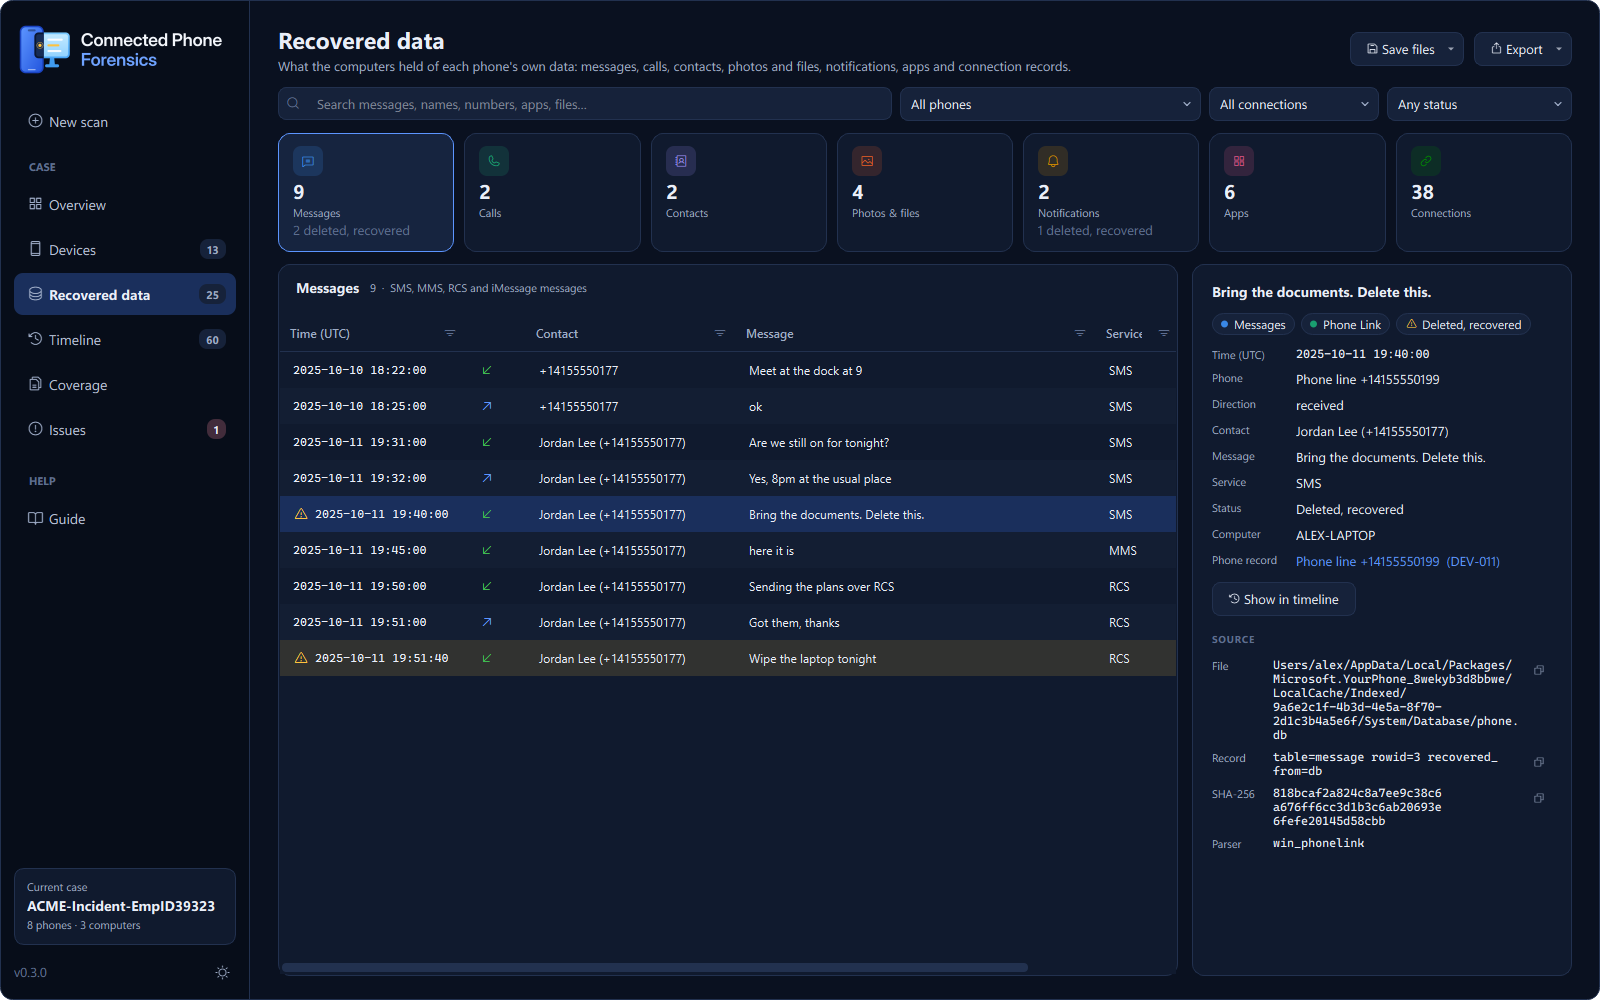Copy the SHA-256 hash
Screen dimensions: 1600x1000
coord(1539,798)
